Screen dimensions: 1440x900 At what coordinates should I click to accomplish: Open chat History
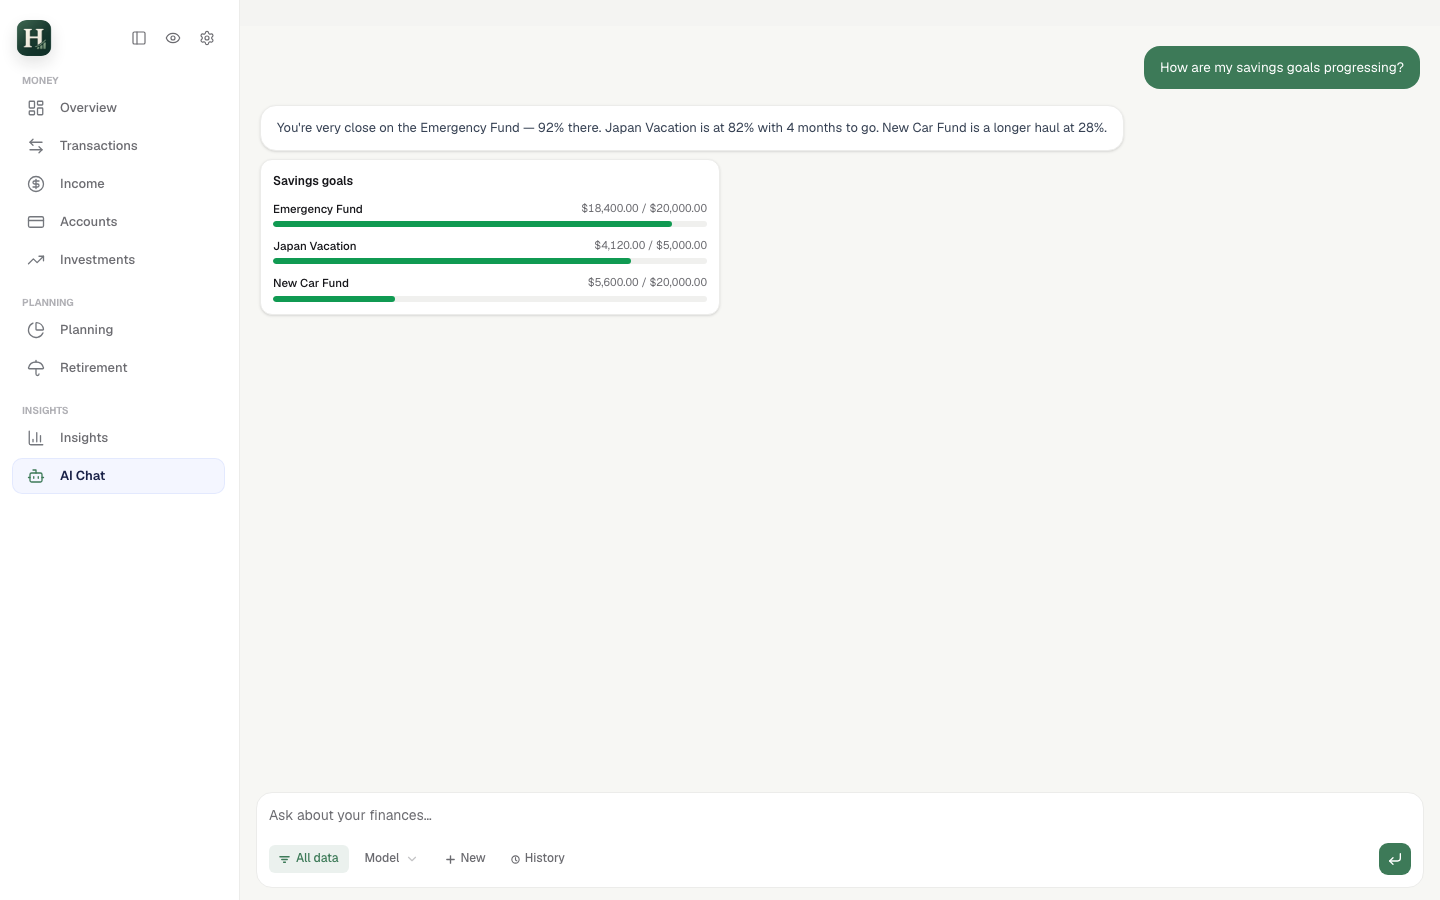point(538,859)
